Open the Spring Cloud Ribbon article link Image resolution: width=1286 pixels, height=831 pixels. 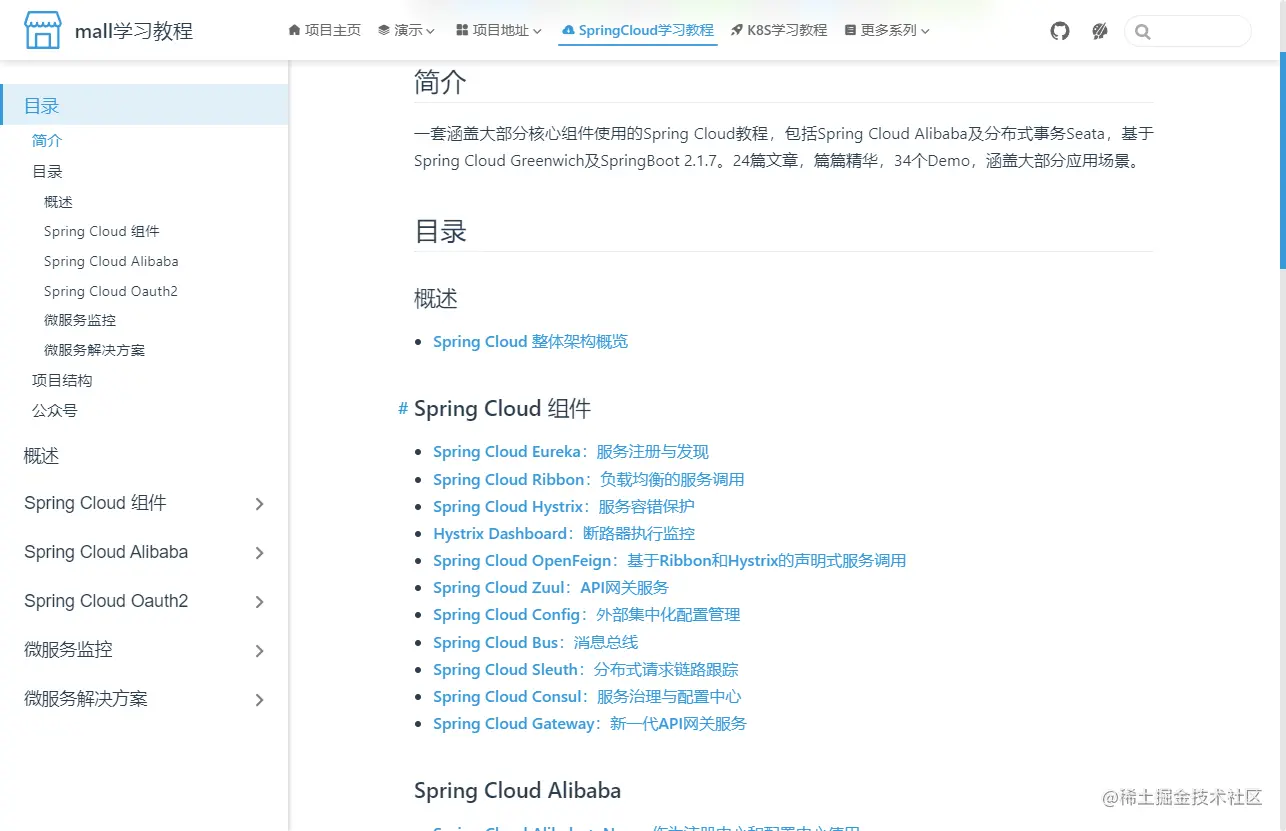click(x=588, y=480)
